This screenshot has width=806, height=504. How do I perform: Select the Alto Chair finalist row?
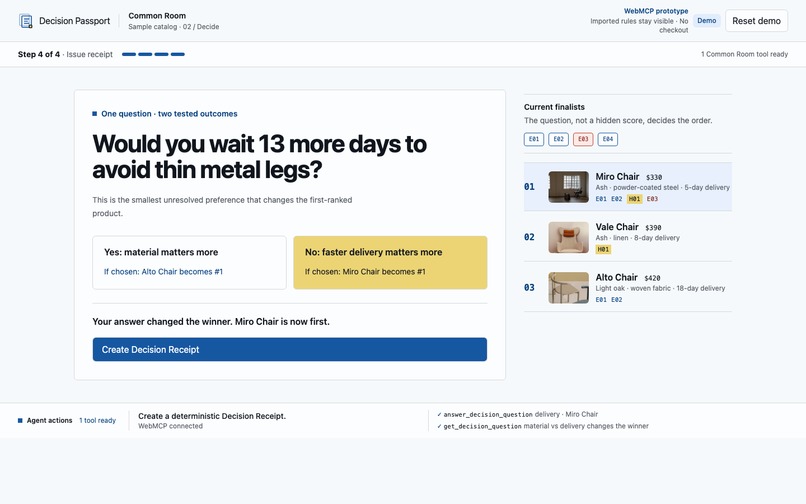628,287
